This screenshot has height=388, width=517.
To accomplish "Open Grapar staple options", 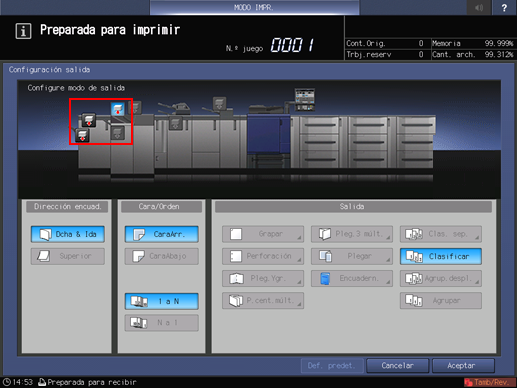I will (263, 234).
